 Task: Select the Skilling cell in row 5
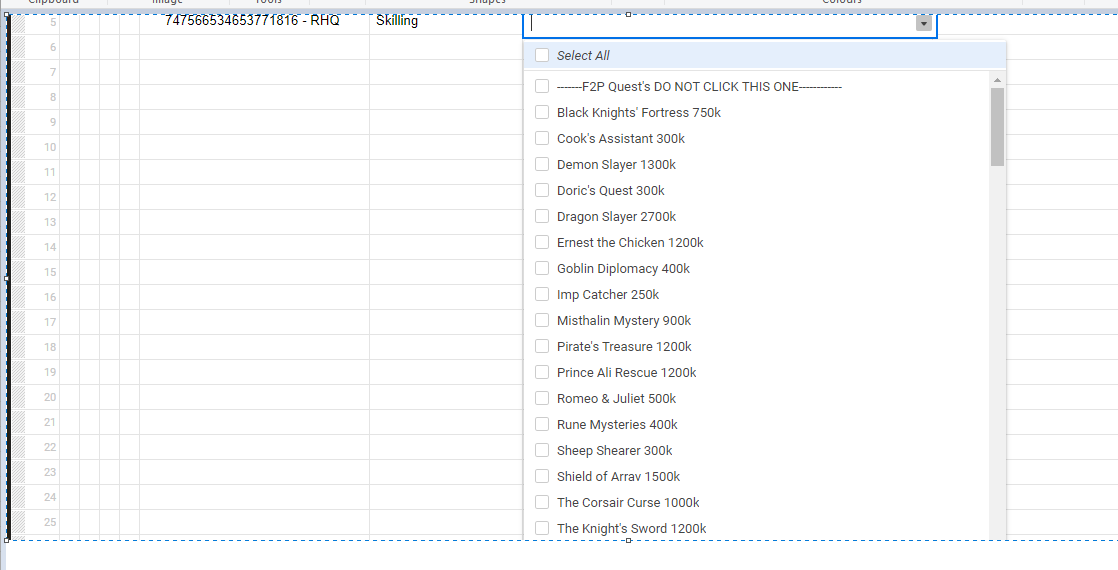pos(446,22)
